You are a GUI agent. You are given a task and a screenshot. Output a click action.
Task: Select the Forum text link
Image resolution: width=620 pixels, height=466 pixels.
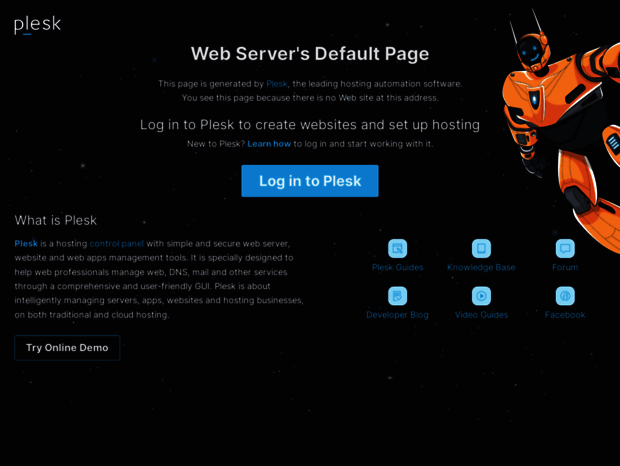point(565,268)
